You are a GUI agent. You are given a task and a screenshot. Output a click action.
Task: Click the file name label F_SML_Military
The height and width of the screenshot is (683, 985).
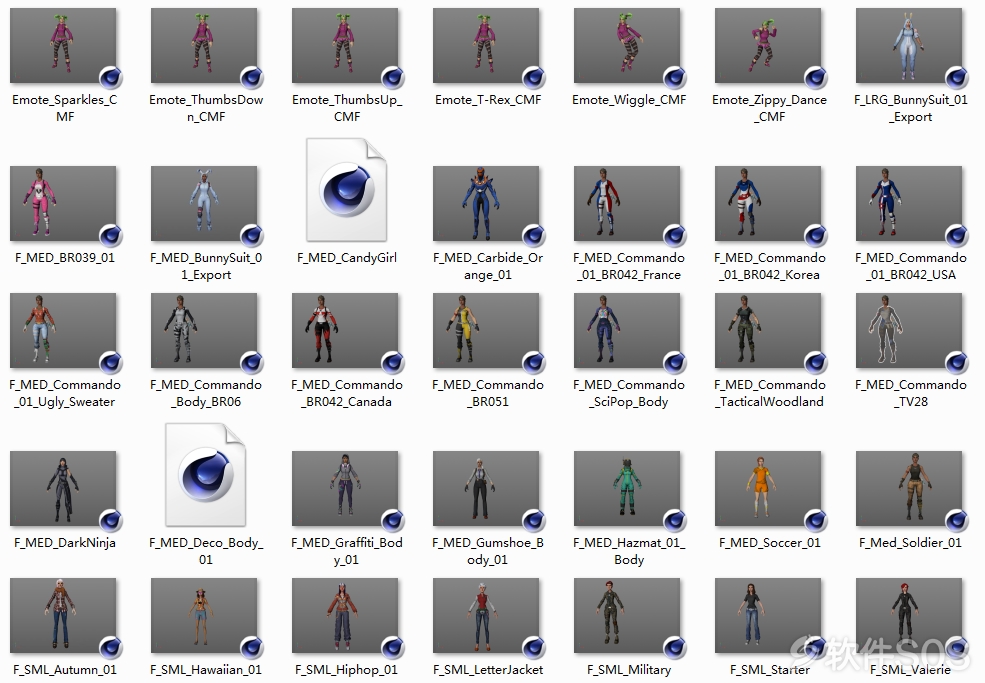pyautogui.click(x=629, y=670)
